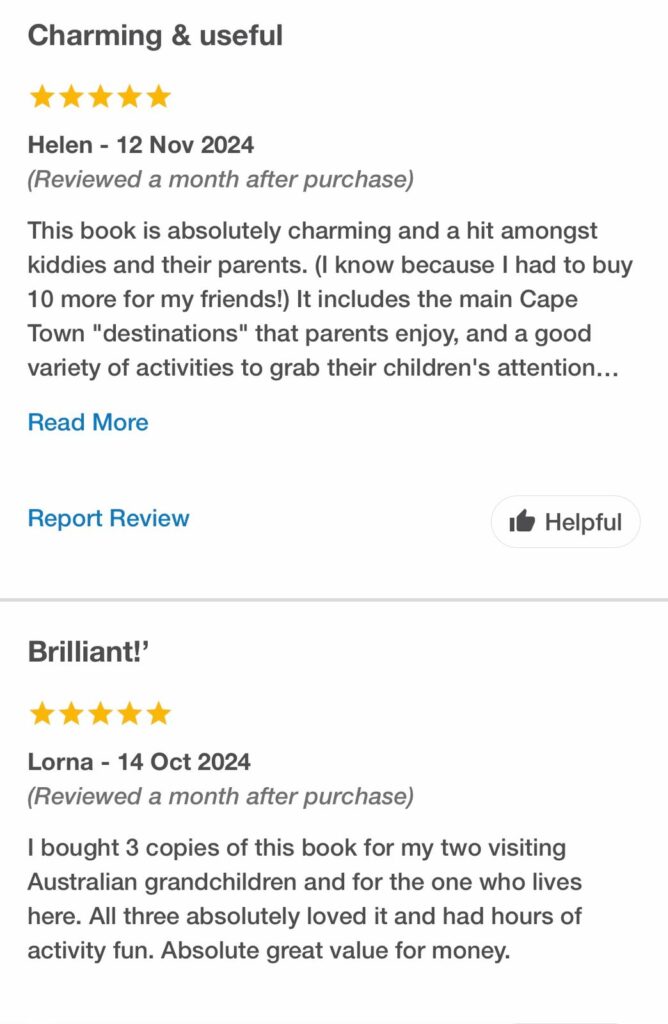Click the fifth star of Lorna's rating
The height and width of the screenshot is (1024, 668).
[x=158, y=714]
